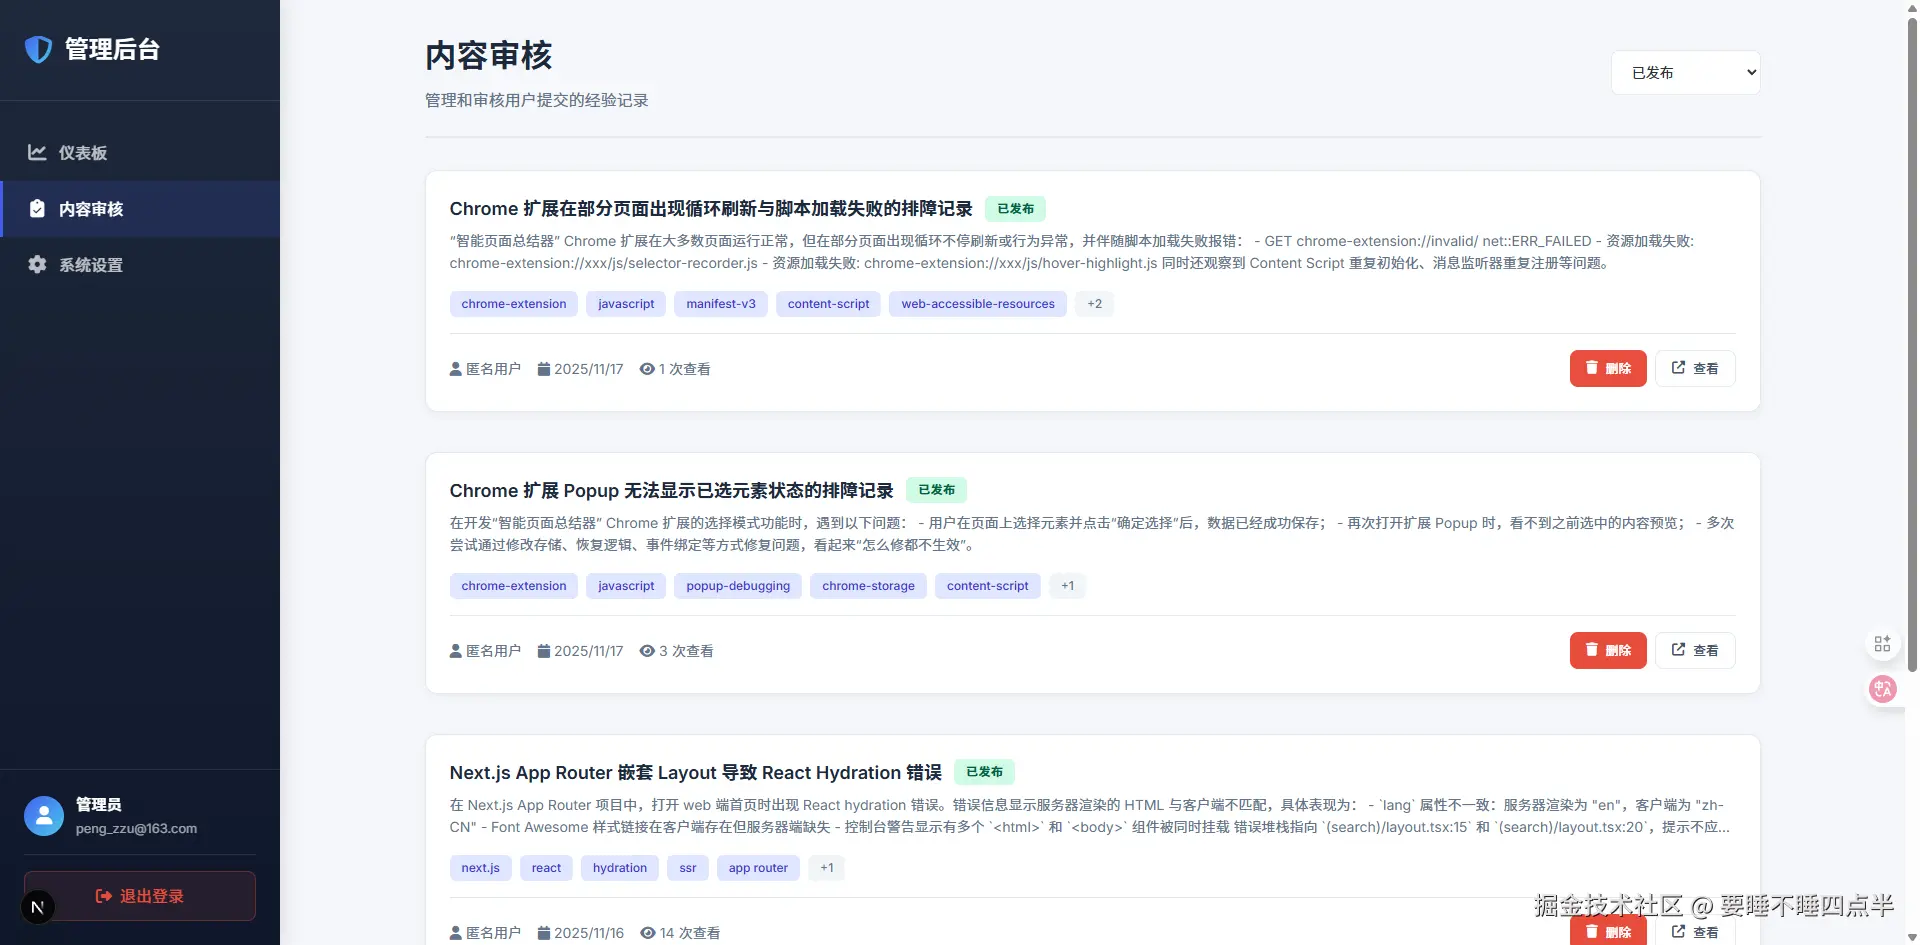The image size is (1920, 945).
Task: Click the pink translate floating icon
Action: [x=1883, y=688]
